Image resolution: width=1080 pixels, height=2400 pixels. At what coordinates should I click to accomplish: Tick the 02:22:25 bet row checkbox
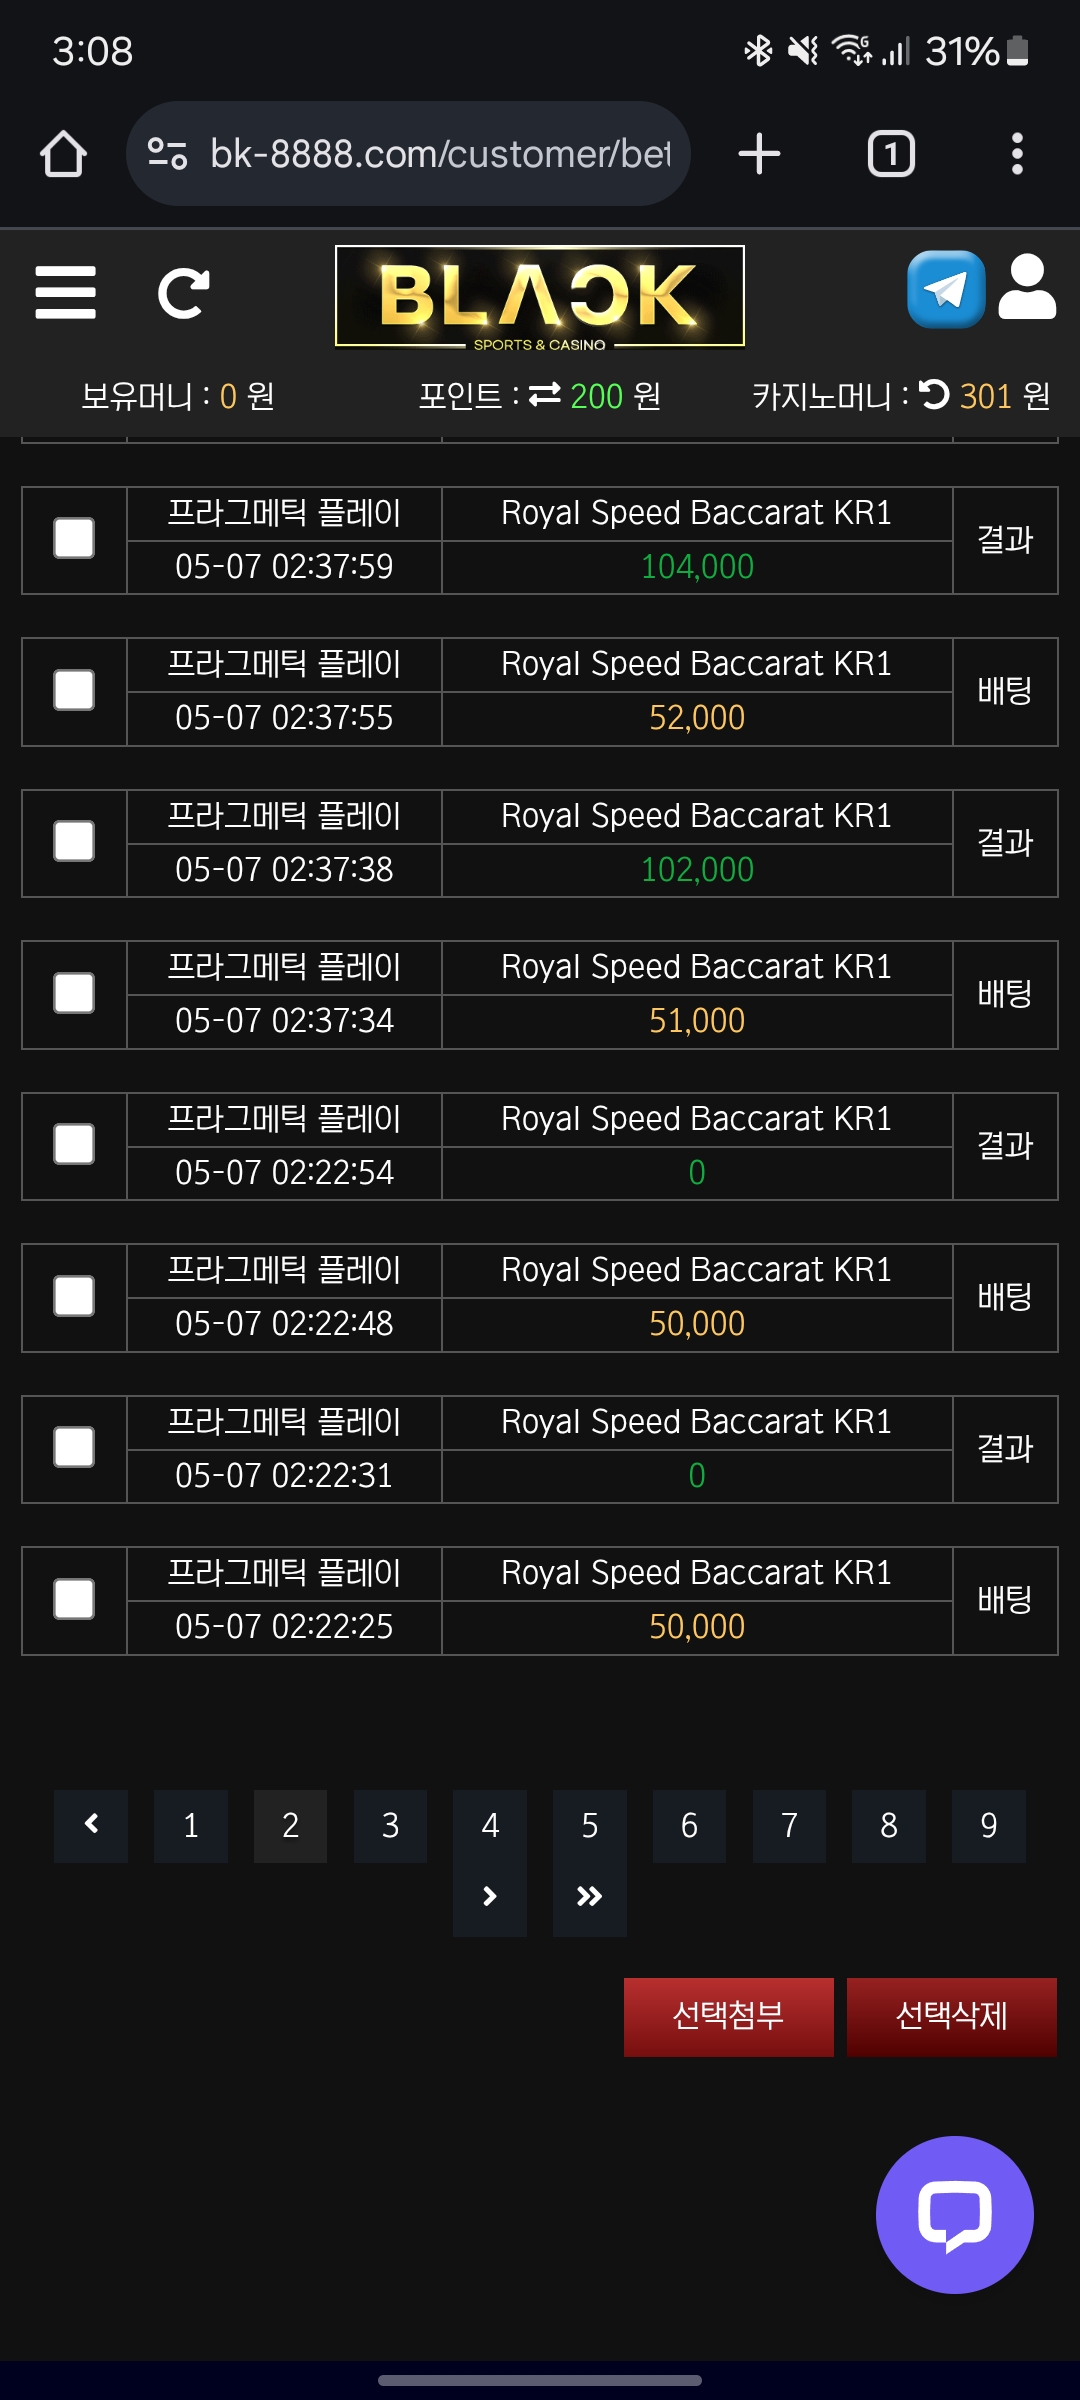click(x=74, y=1600)
